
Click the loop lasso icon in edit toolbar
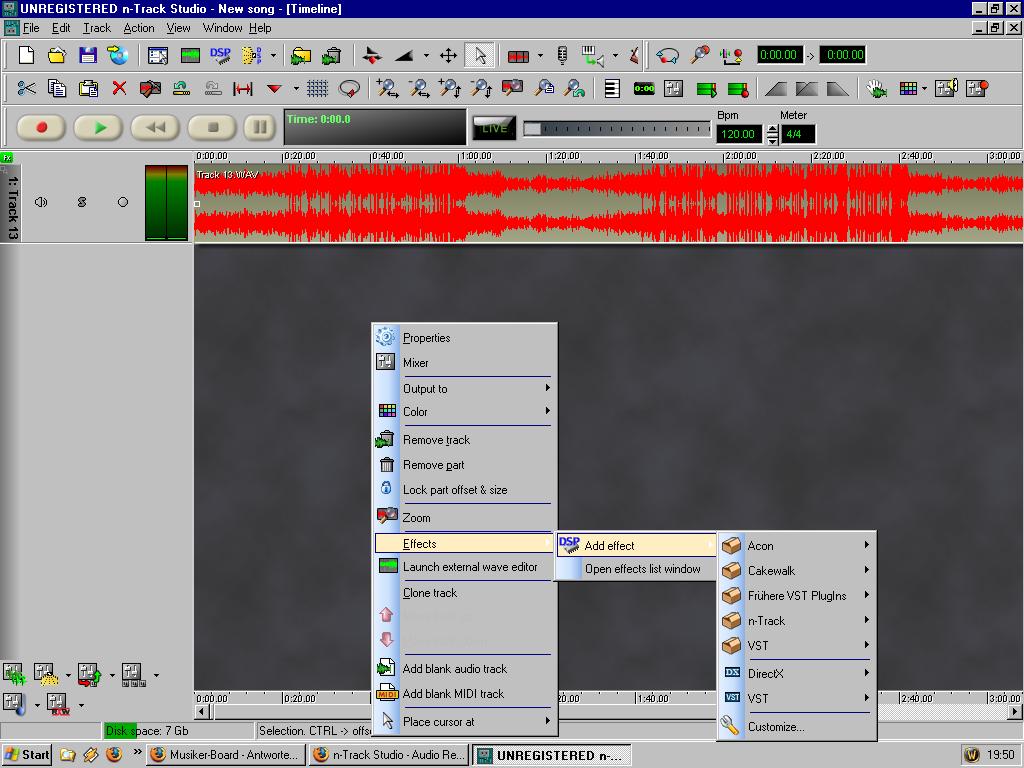click(349, 88)
